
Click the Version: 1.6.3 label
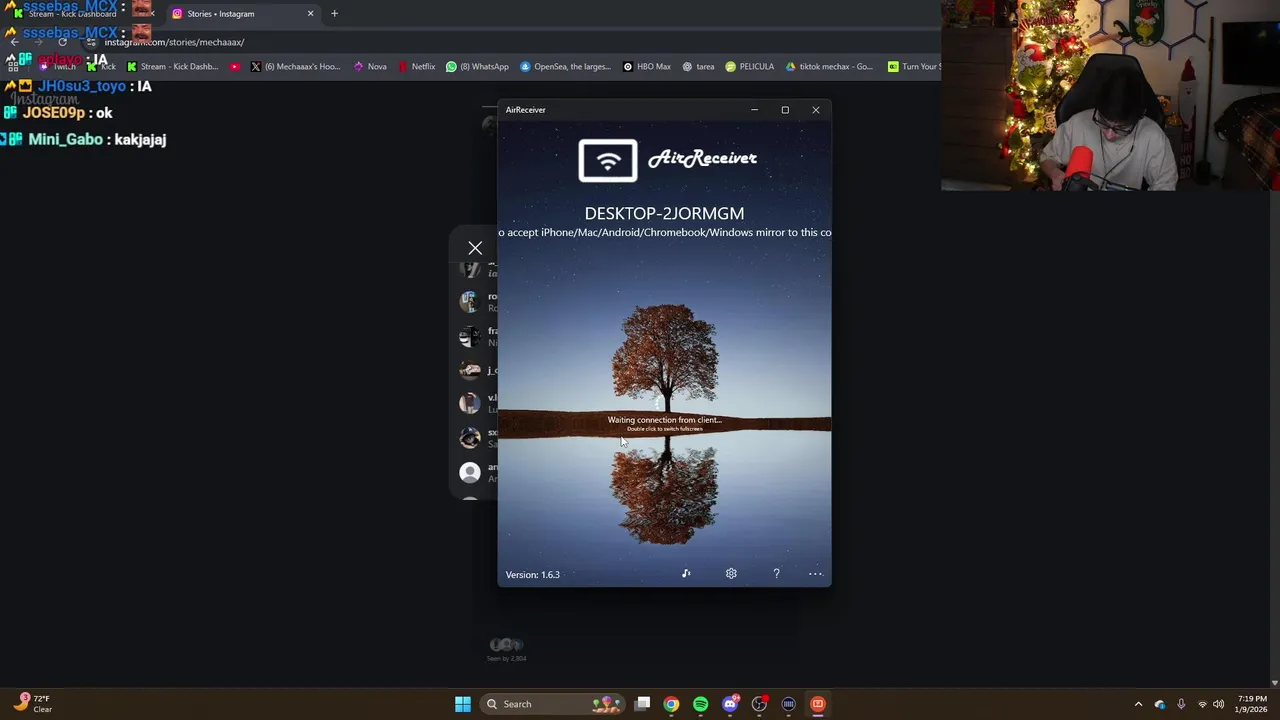coord(533,575)
